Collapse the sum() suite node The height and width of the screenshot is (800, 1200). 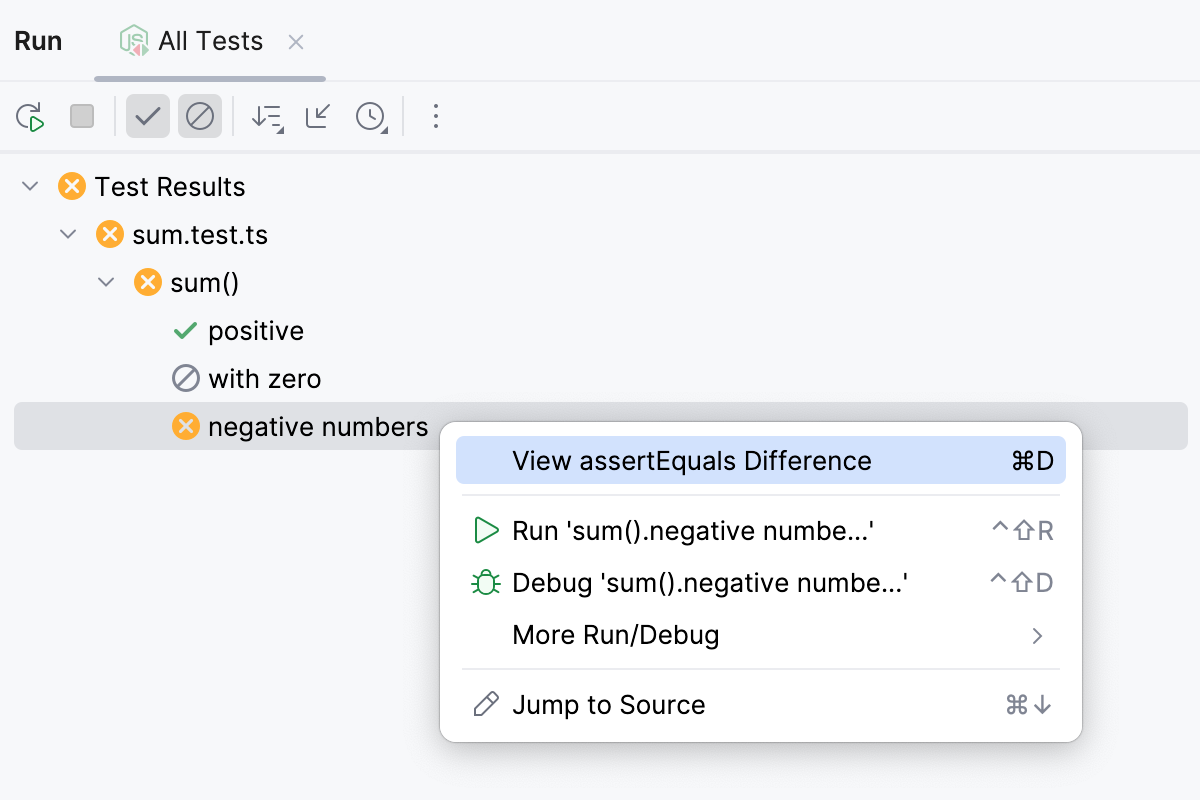[106, 283]
